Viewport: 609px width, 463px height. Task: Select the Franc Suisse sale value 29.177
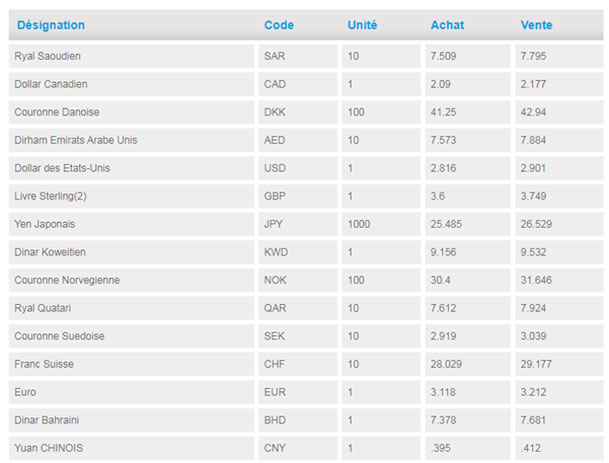coord(537,364)
